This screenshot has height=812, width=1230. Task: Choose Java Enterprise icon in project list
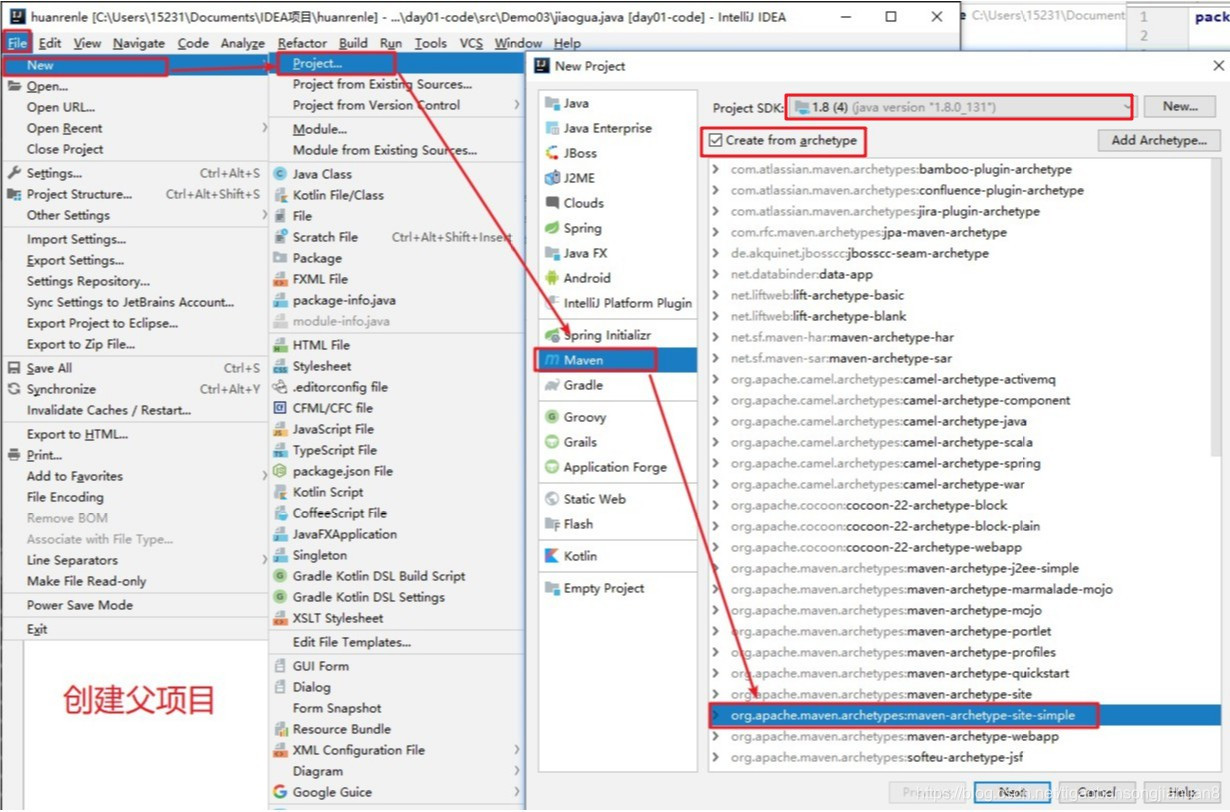551,128
